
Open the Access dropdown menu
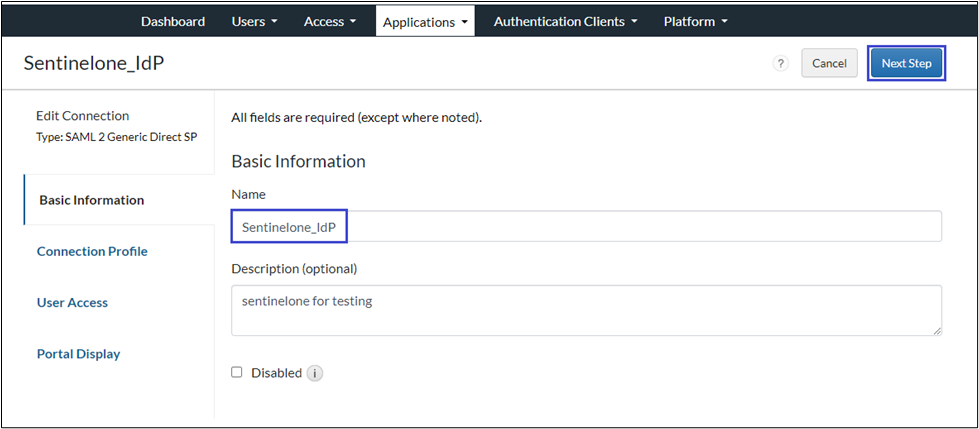(330, 21)
